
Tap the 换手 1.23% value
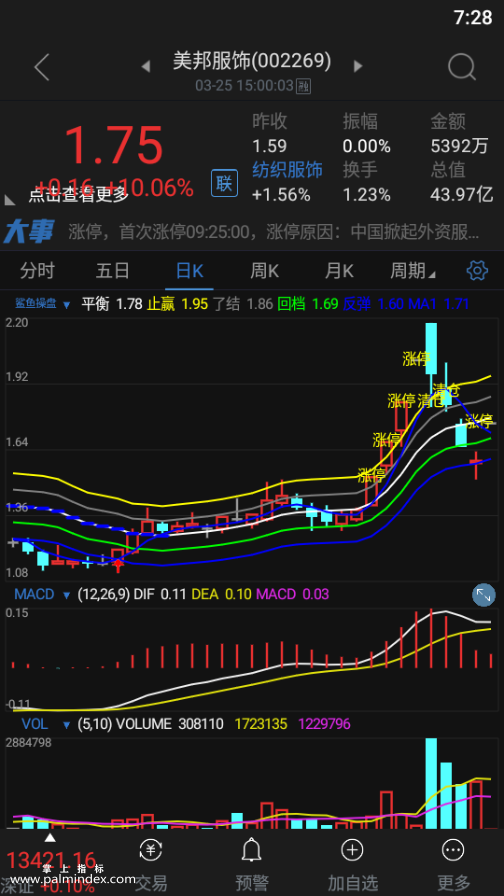[366, 195]
